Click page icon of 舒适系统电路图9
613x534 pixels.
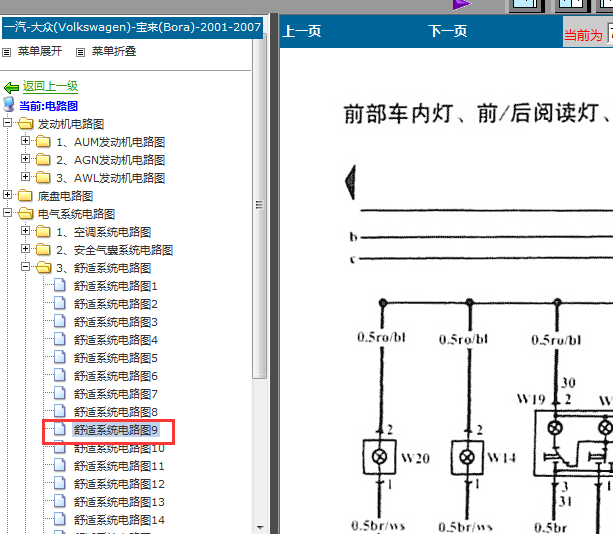coord(59,429)
